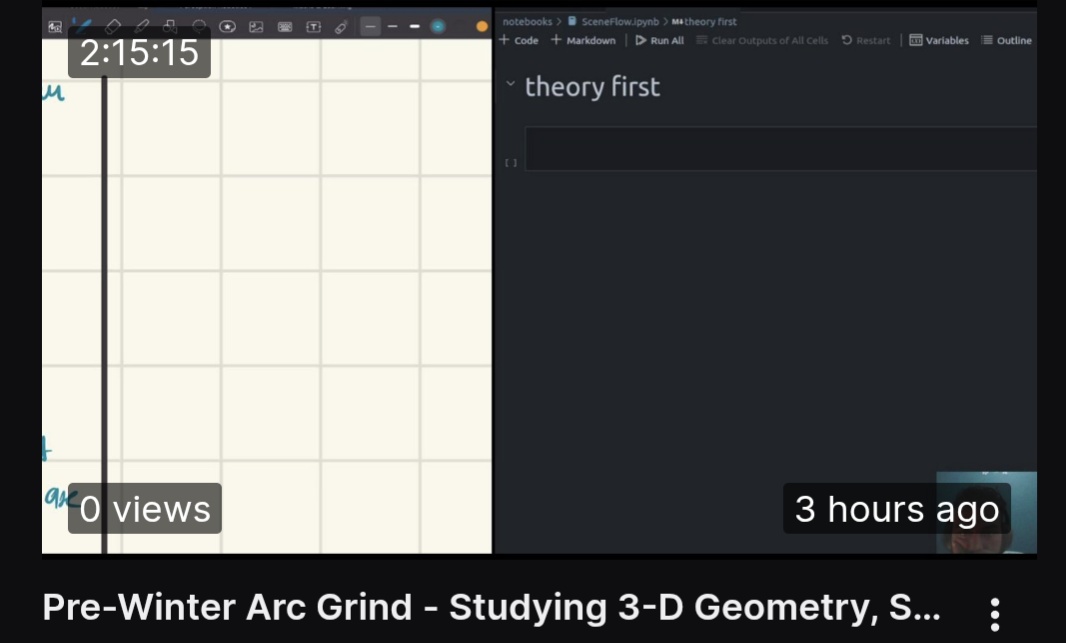Screen dimensions: 1066x643
Task: Collapse the 'theory first' section chevron
Action: point(511,84)
